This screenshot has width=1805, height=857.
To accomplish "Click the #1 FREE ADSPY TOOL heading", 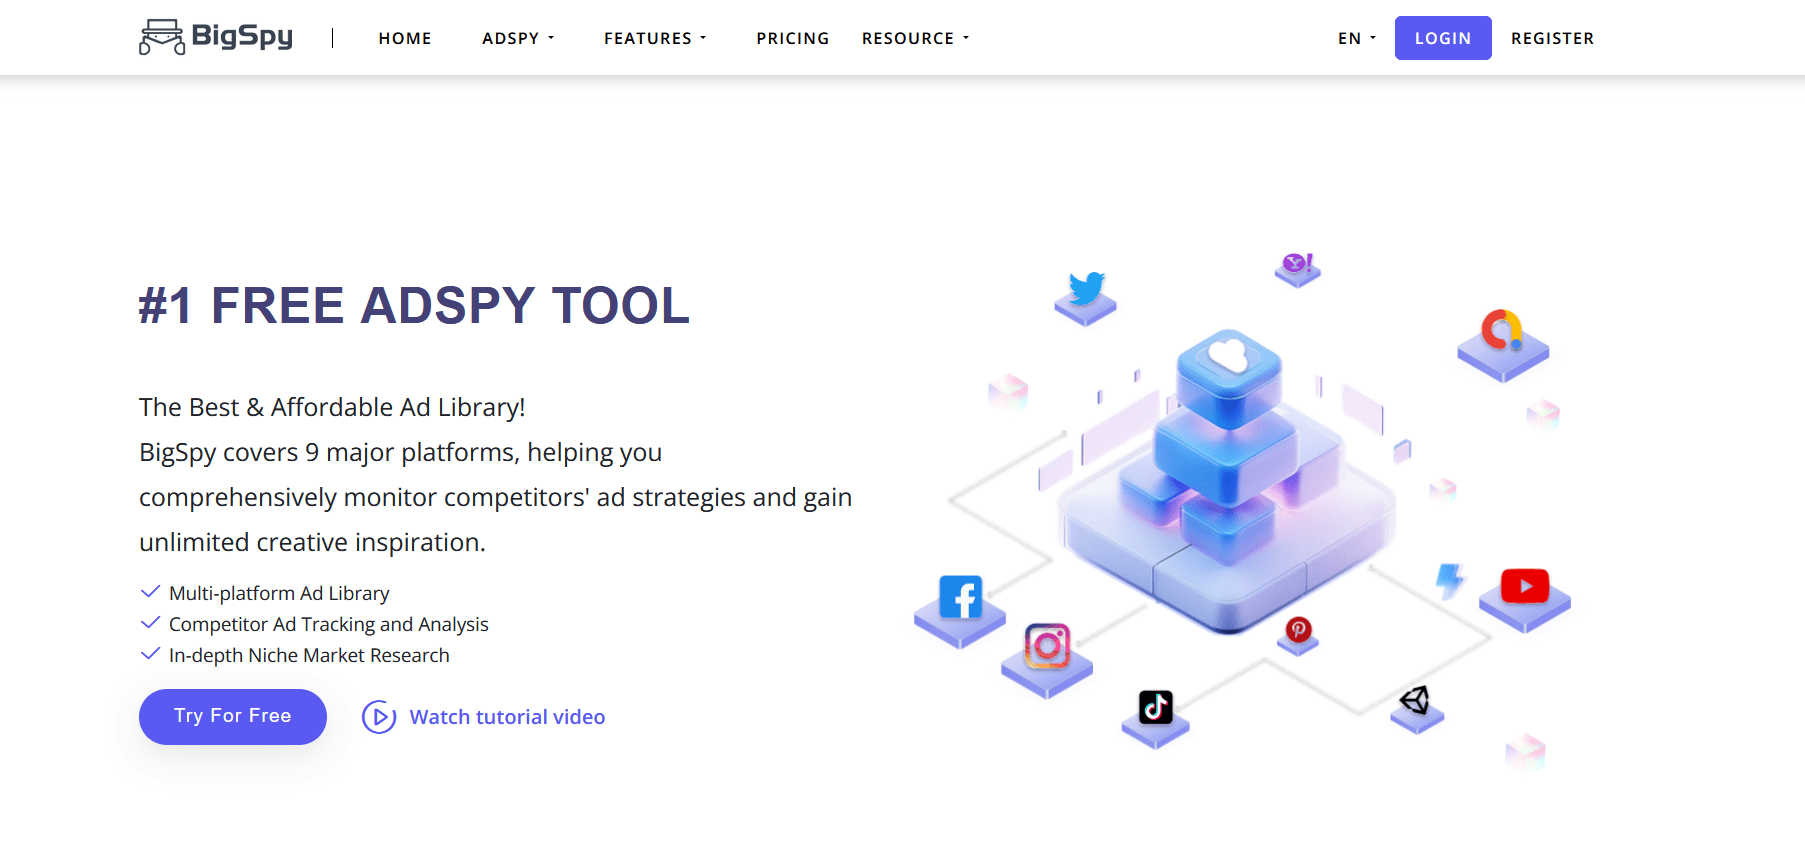I will point(414,305).
